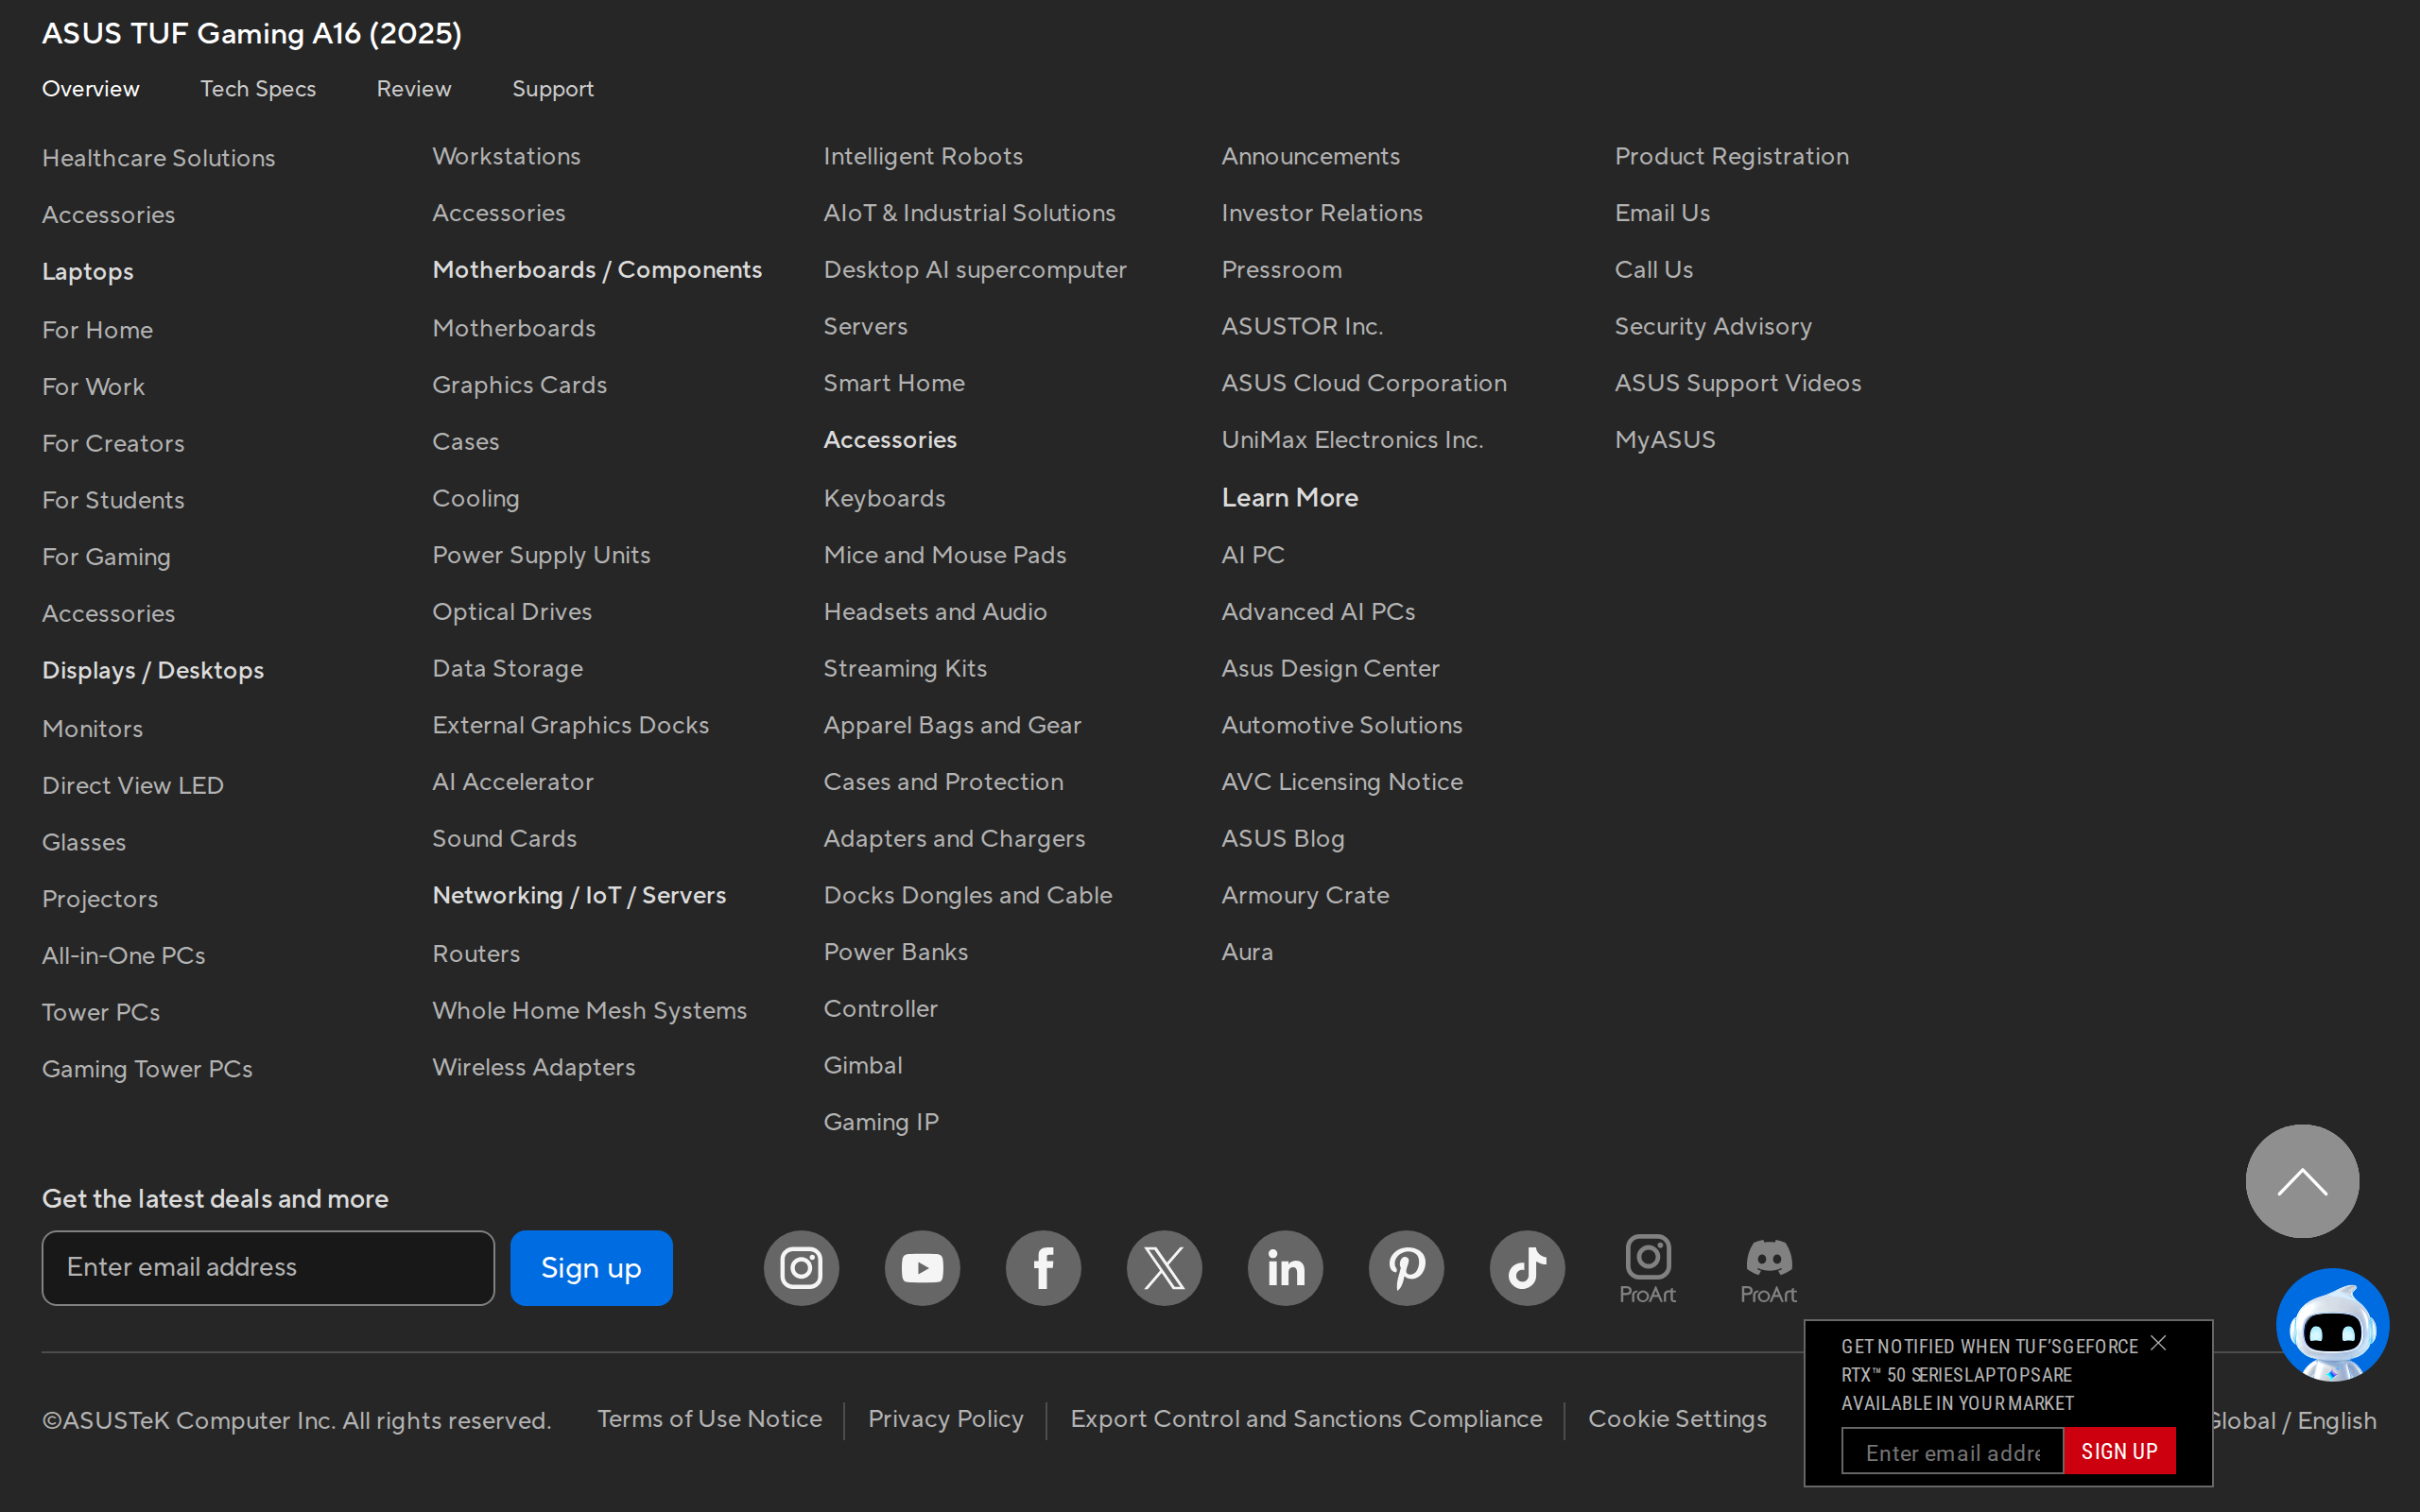Open the Pinterest social icon
2420x1512 pixels.
1406,1268
